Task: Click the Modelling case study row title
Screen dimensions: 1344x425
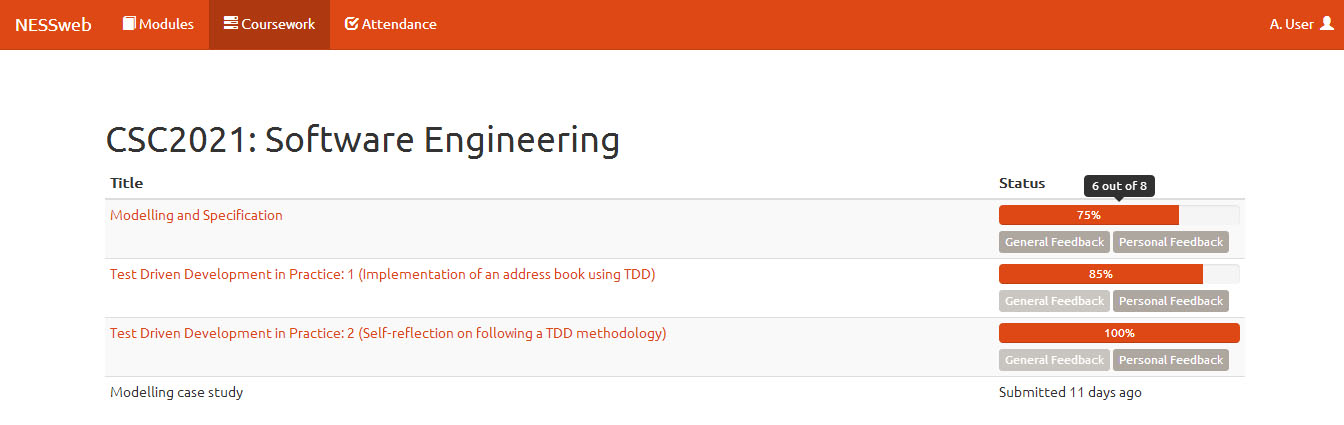Action: tap(176, 392)
